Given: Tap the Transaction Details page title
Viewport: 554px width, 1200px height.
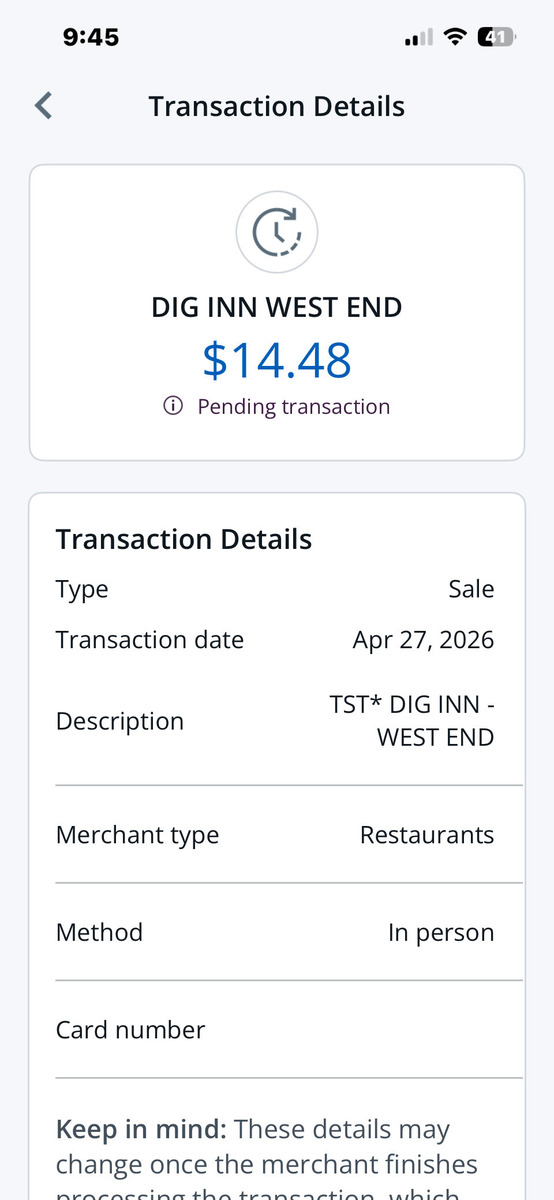Looking at the screenshot, I should click(x=277, y=106).
